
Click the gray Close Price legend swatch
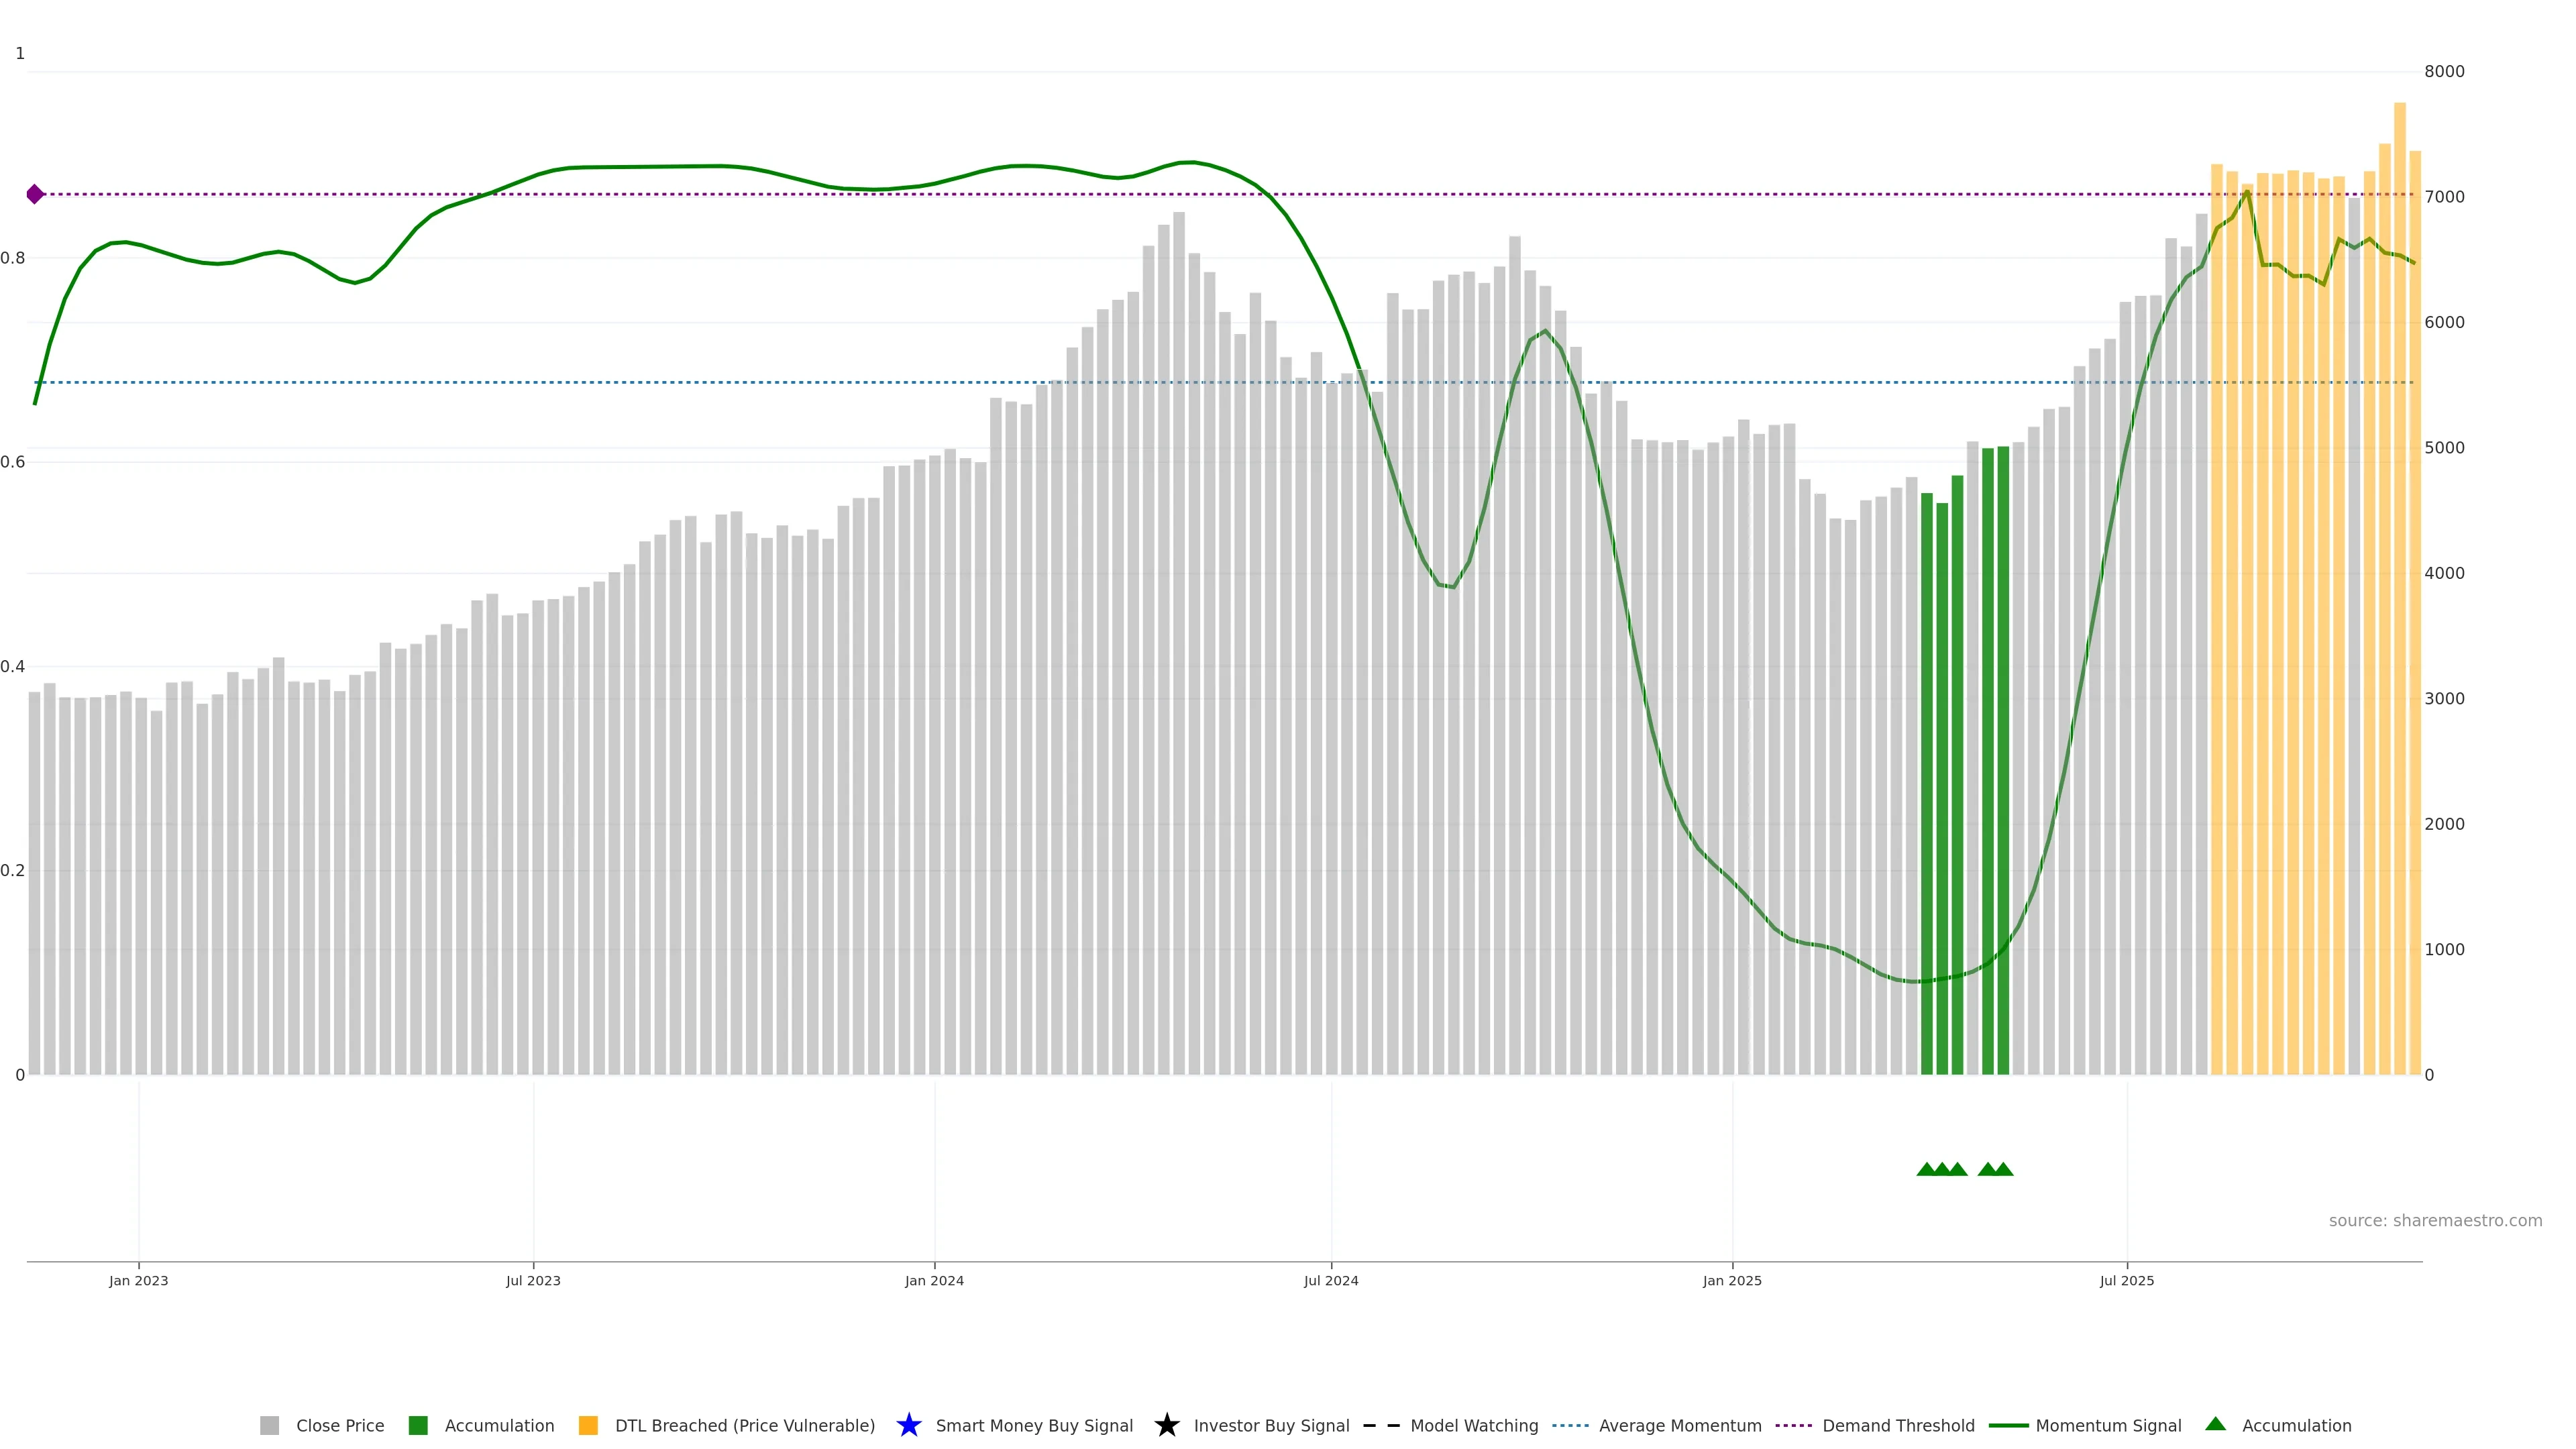pos(269,1425)
